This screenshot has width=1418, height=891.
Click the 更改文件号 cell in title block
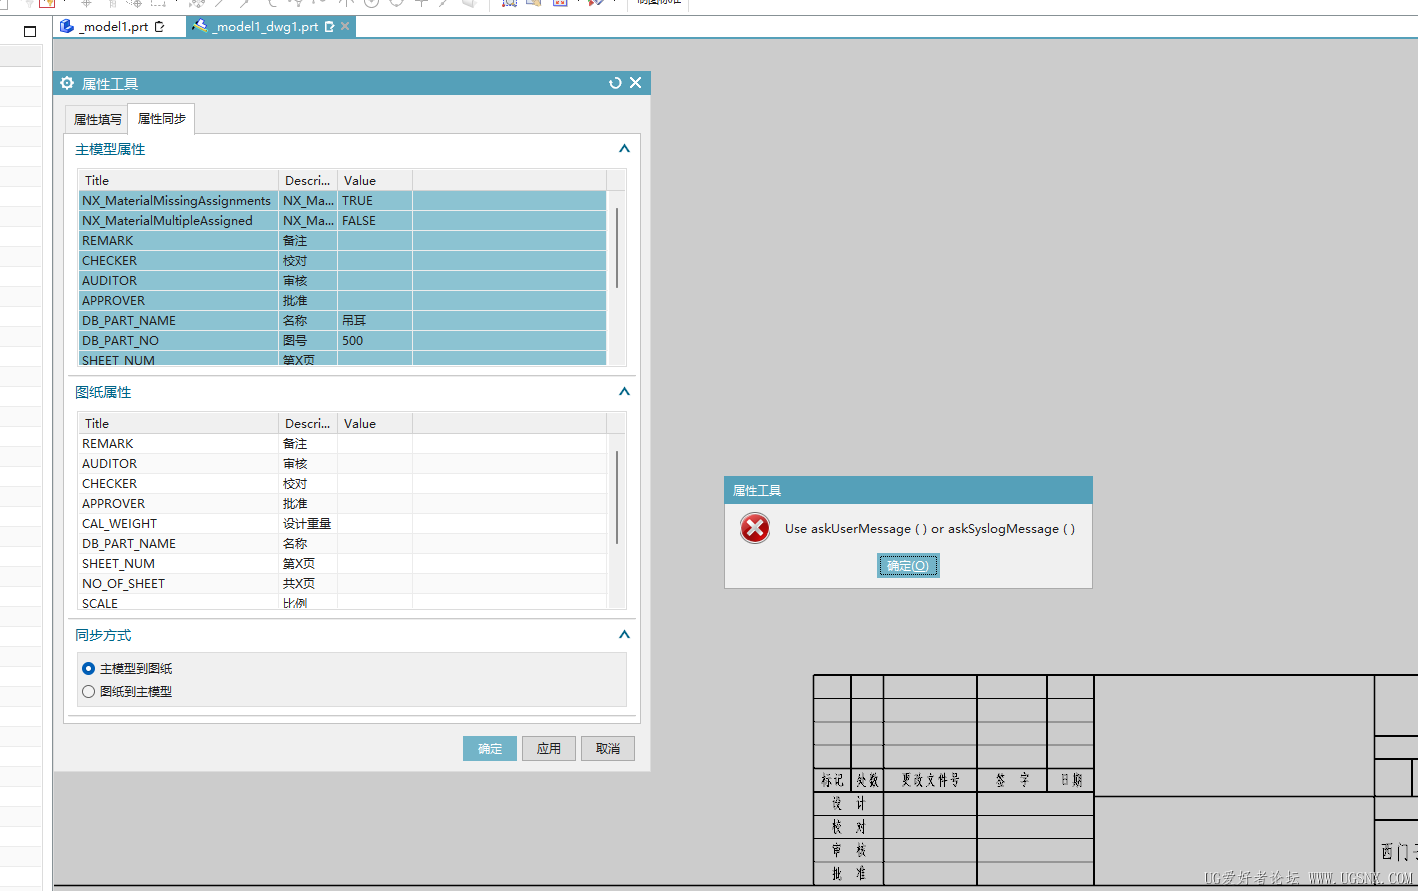tap(930, 780)
